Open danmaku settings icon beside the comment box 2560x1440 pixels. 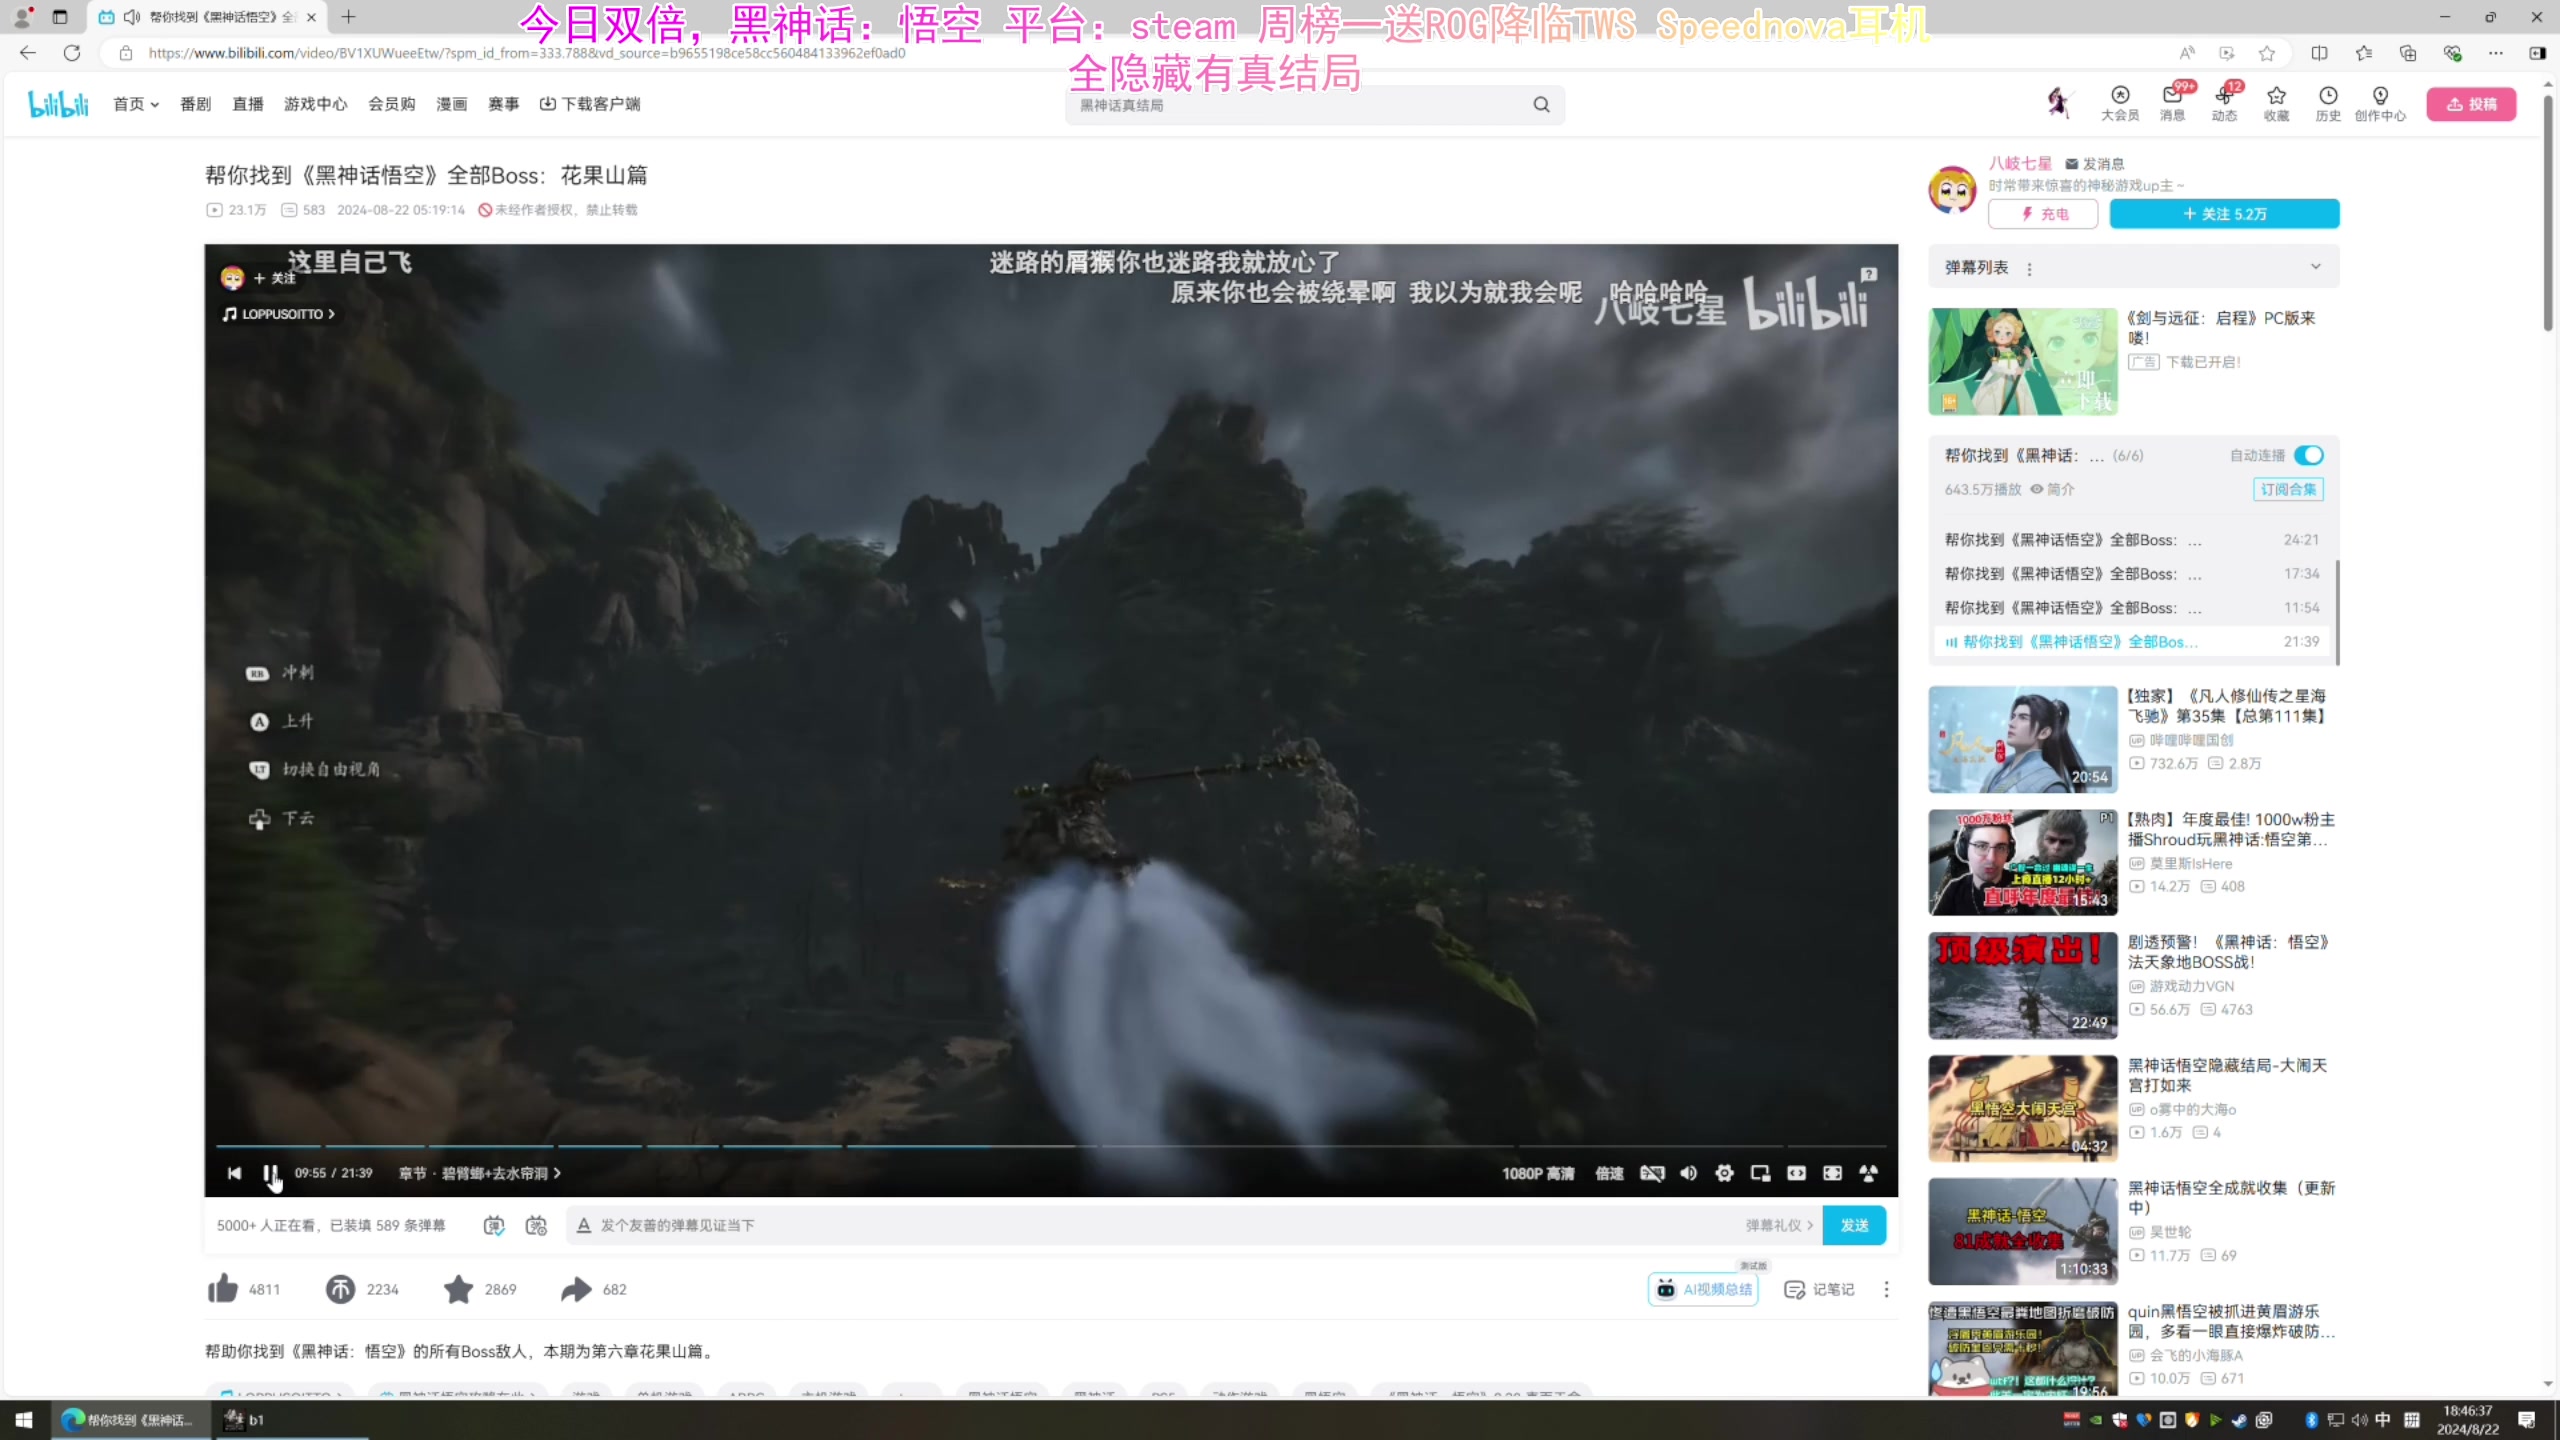[x=537, y=1225]
